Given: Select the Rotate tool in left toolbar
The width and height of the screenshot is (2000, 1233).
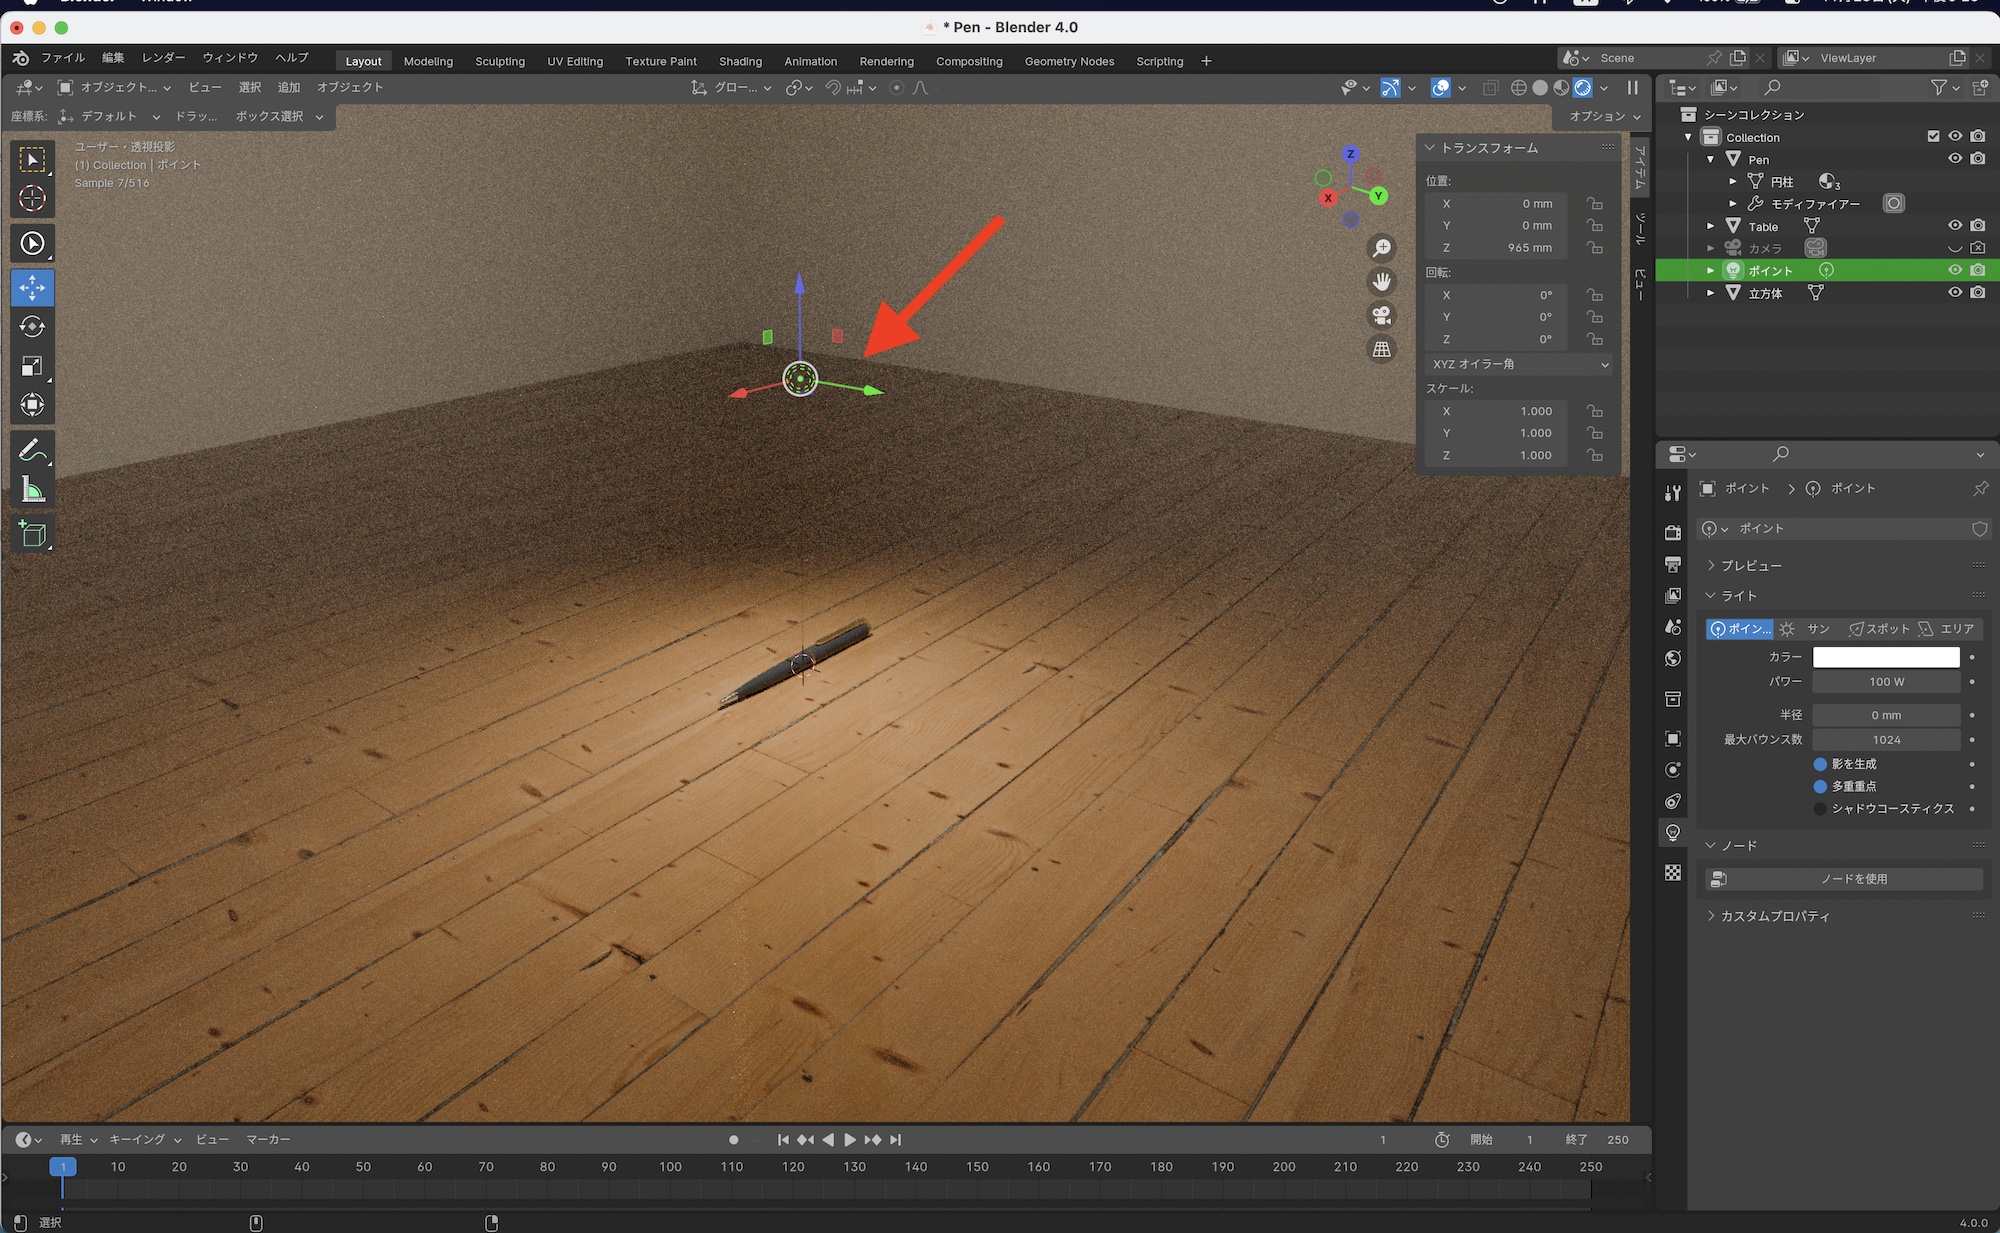Looking at the screenshot, I should click(32, 327).
